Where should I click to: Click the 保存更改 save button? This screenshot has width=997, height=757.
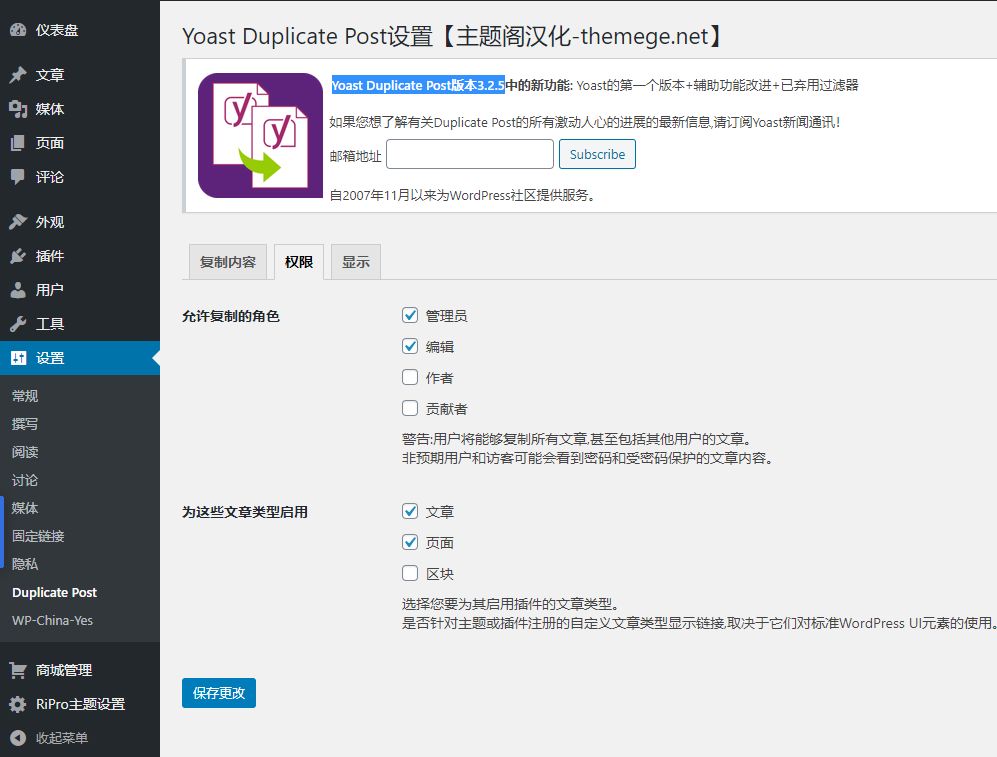pyautogui.click(x=219, y=693)
